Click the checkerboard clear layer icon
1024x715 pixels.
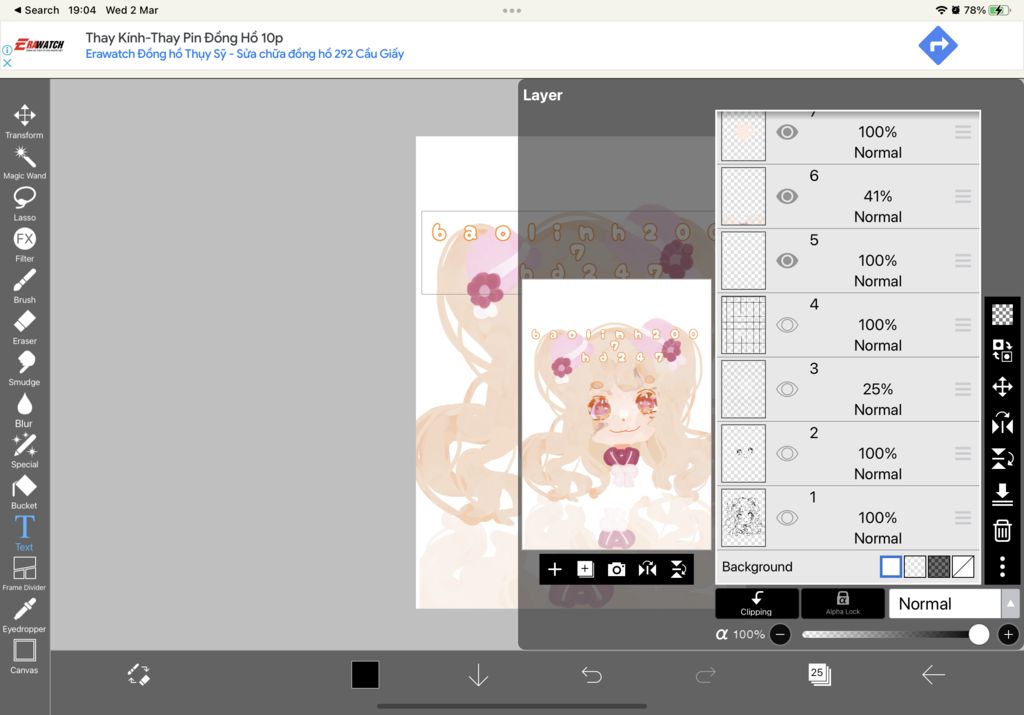pos(1002,315)
